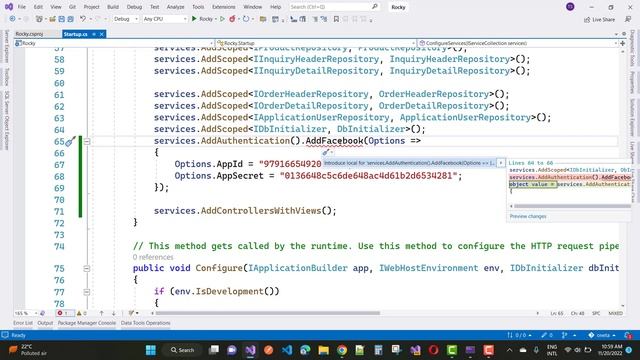640x360 pixels.
Task: Click the Windows Start button
Action: [x=151, y=350]
